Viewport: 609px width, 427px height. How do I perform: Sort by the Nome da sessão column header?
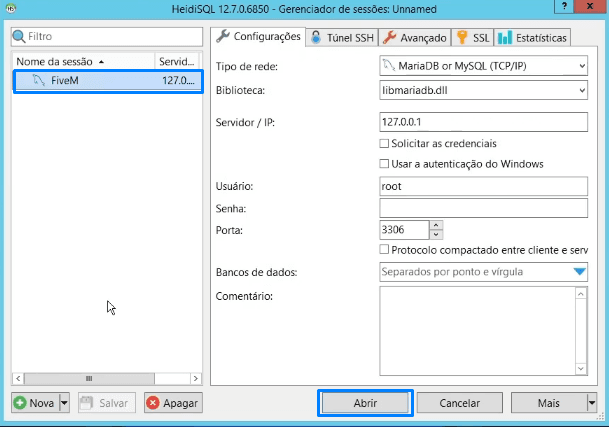click(83, 61)
